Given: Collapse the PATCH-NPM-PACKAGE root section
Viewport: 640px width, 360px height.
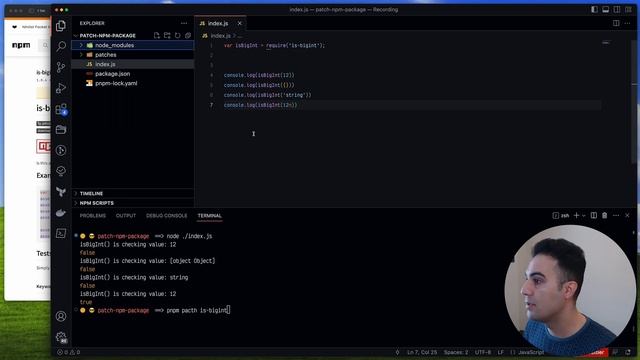Looking at the screenshot, I should pos(107,36).
